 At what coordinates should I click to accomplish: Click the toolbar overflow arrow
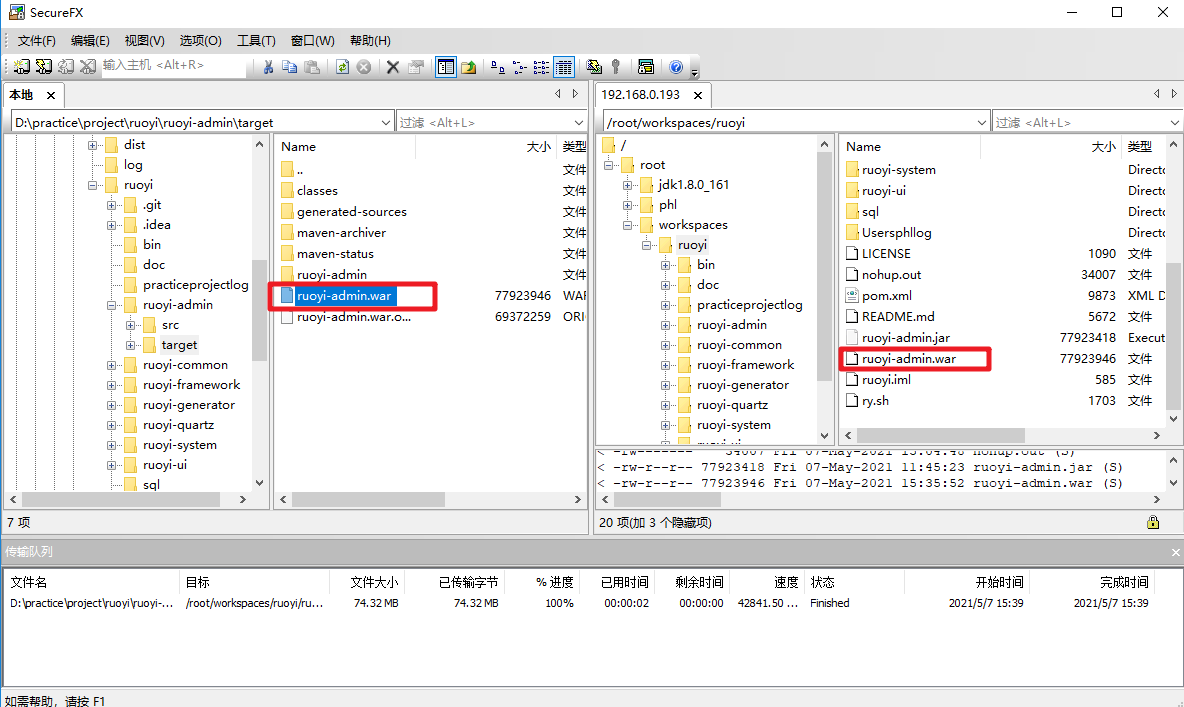[x=695, y=72]
